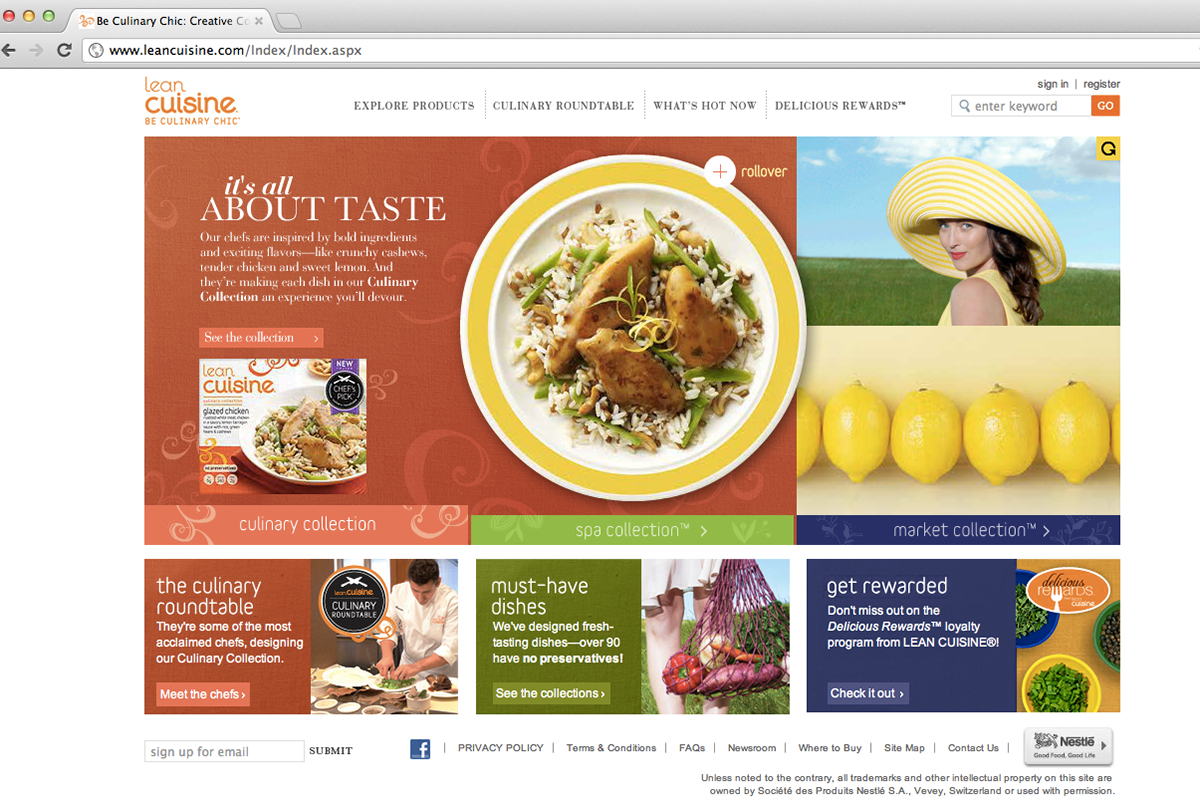Viewport: 1200px width, 806px height.
Task: Click the globe site icon in address bar
Action: tap(96, 50)
